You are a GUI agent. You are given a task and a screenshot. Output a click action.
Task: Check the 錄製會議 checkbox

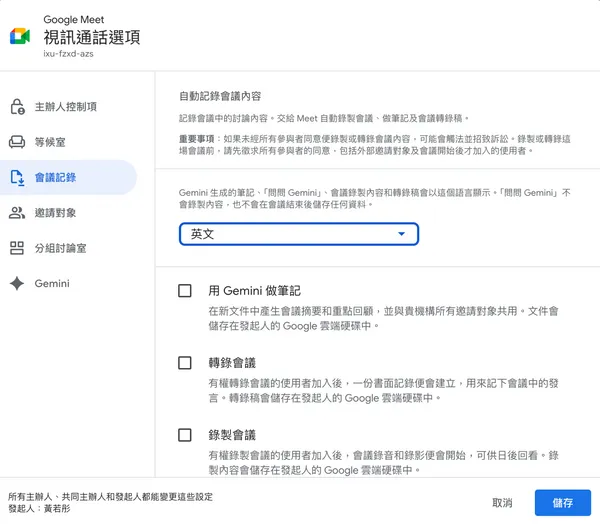pos(185,435)
